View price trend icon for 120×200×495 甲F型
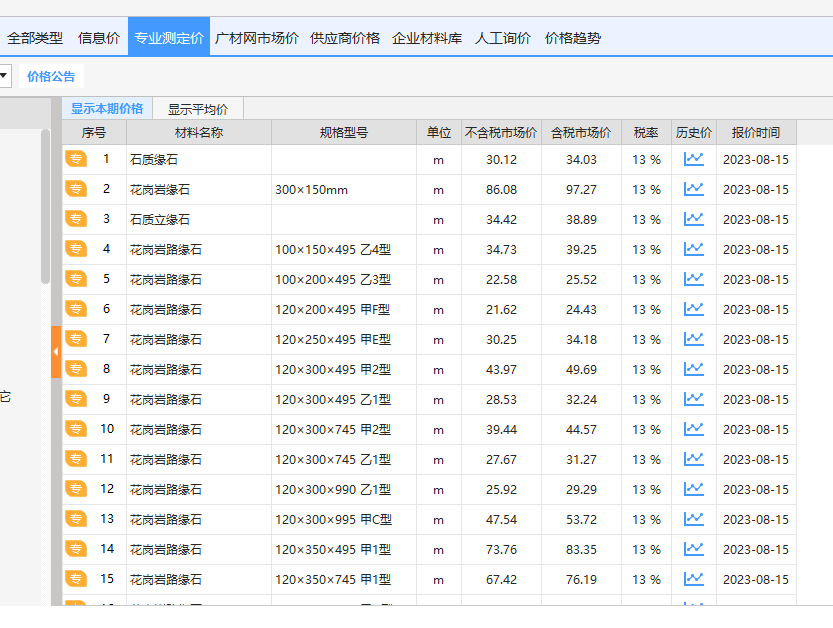 coord(693,309)
